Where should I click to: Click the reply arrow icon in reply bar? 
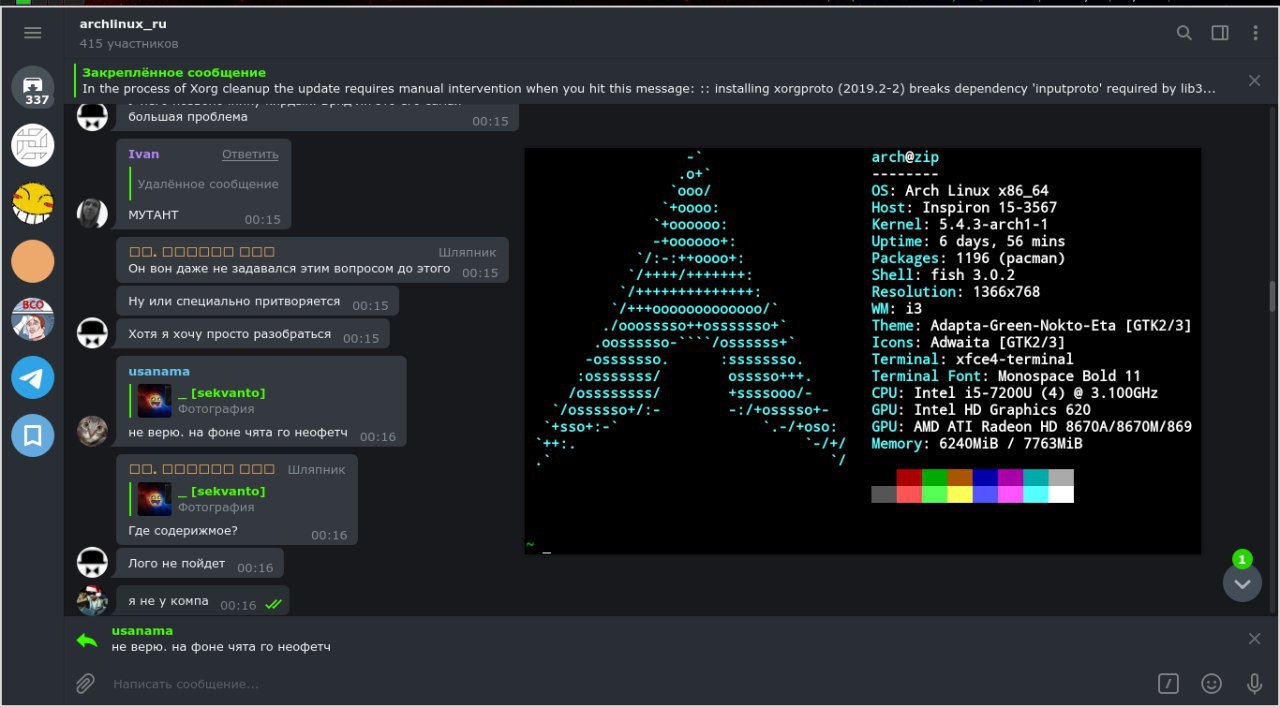click(87, 640)
